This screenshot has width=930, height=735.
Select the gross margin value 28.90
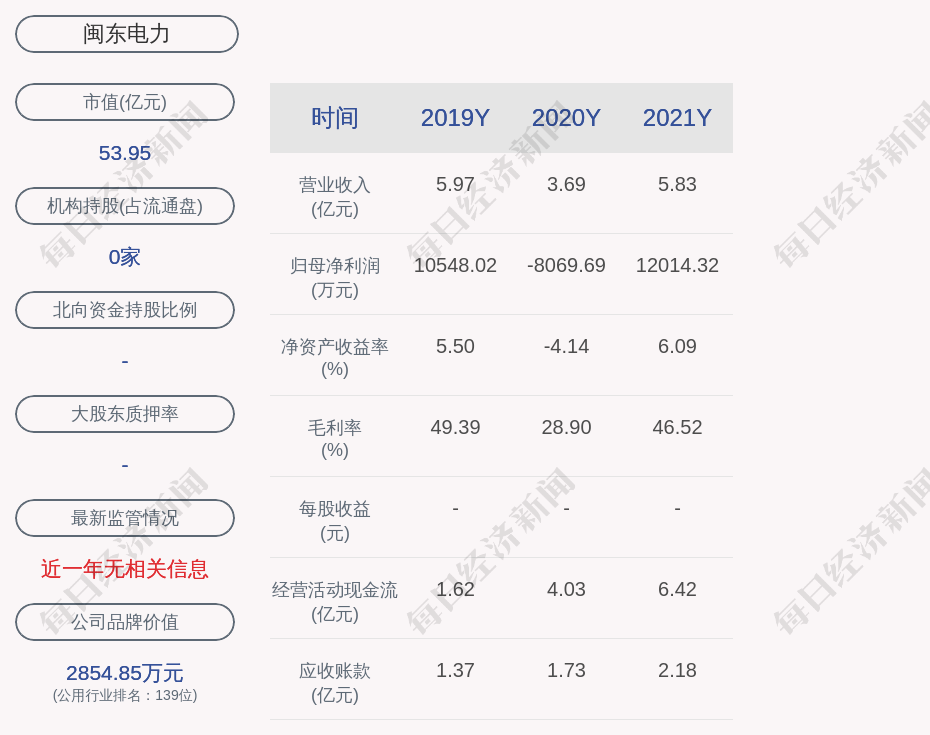(x=566, y=427)
